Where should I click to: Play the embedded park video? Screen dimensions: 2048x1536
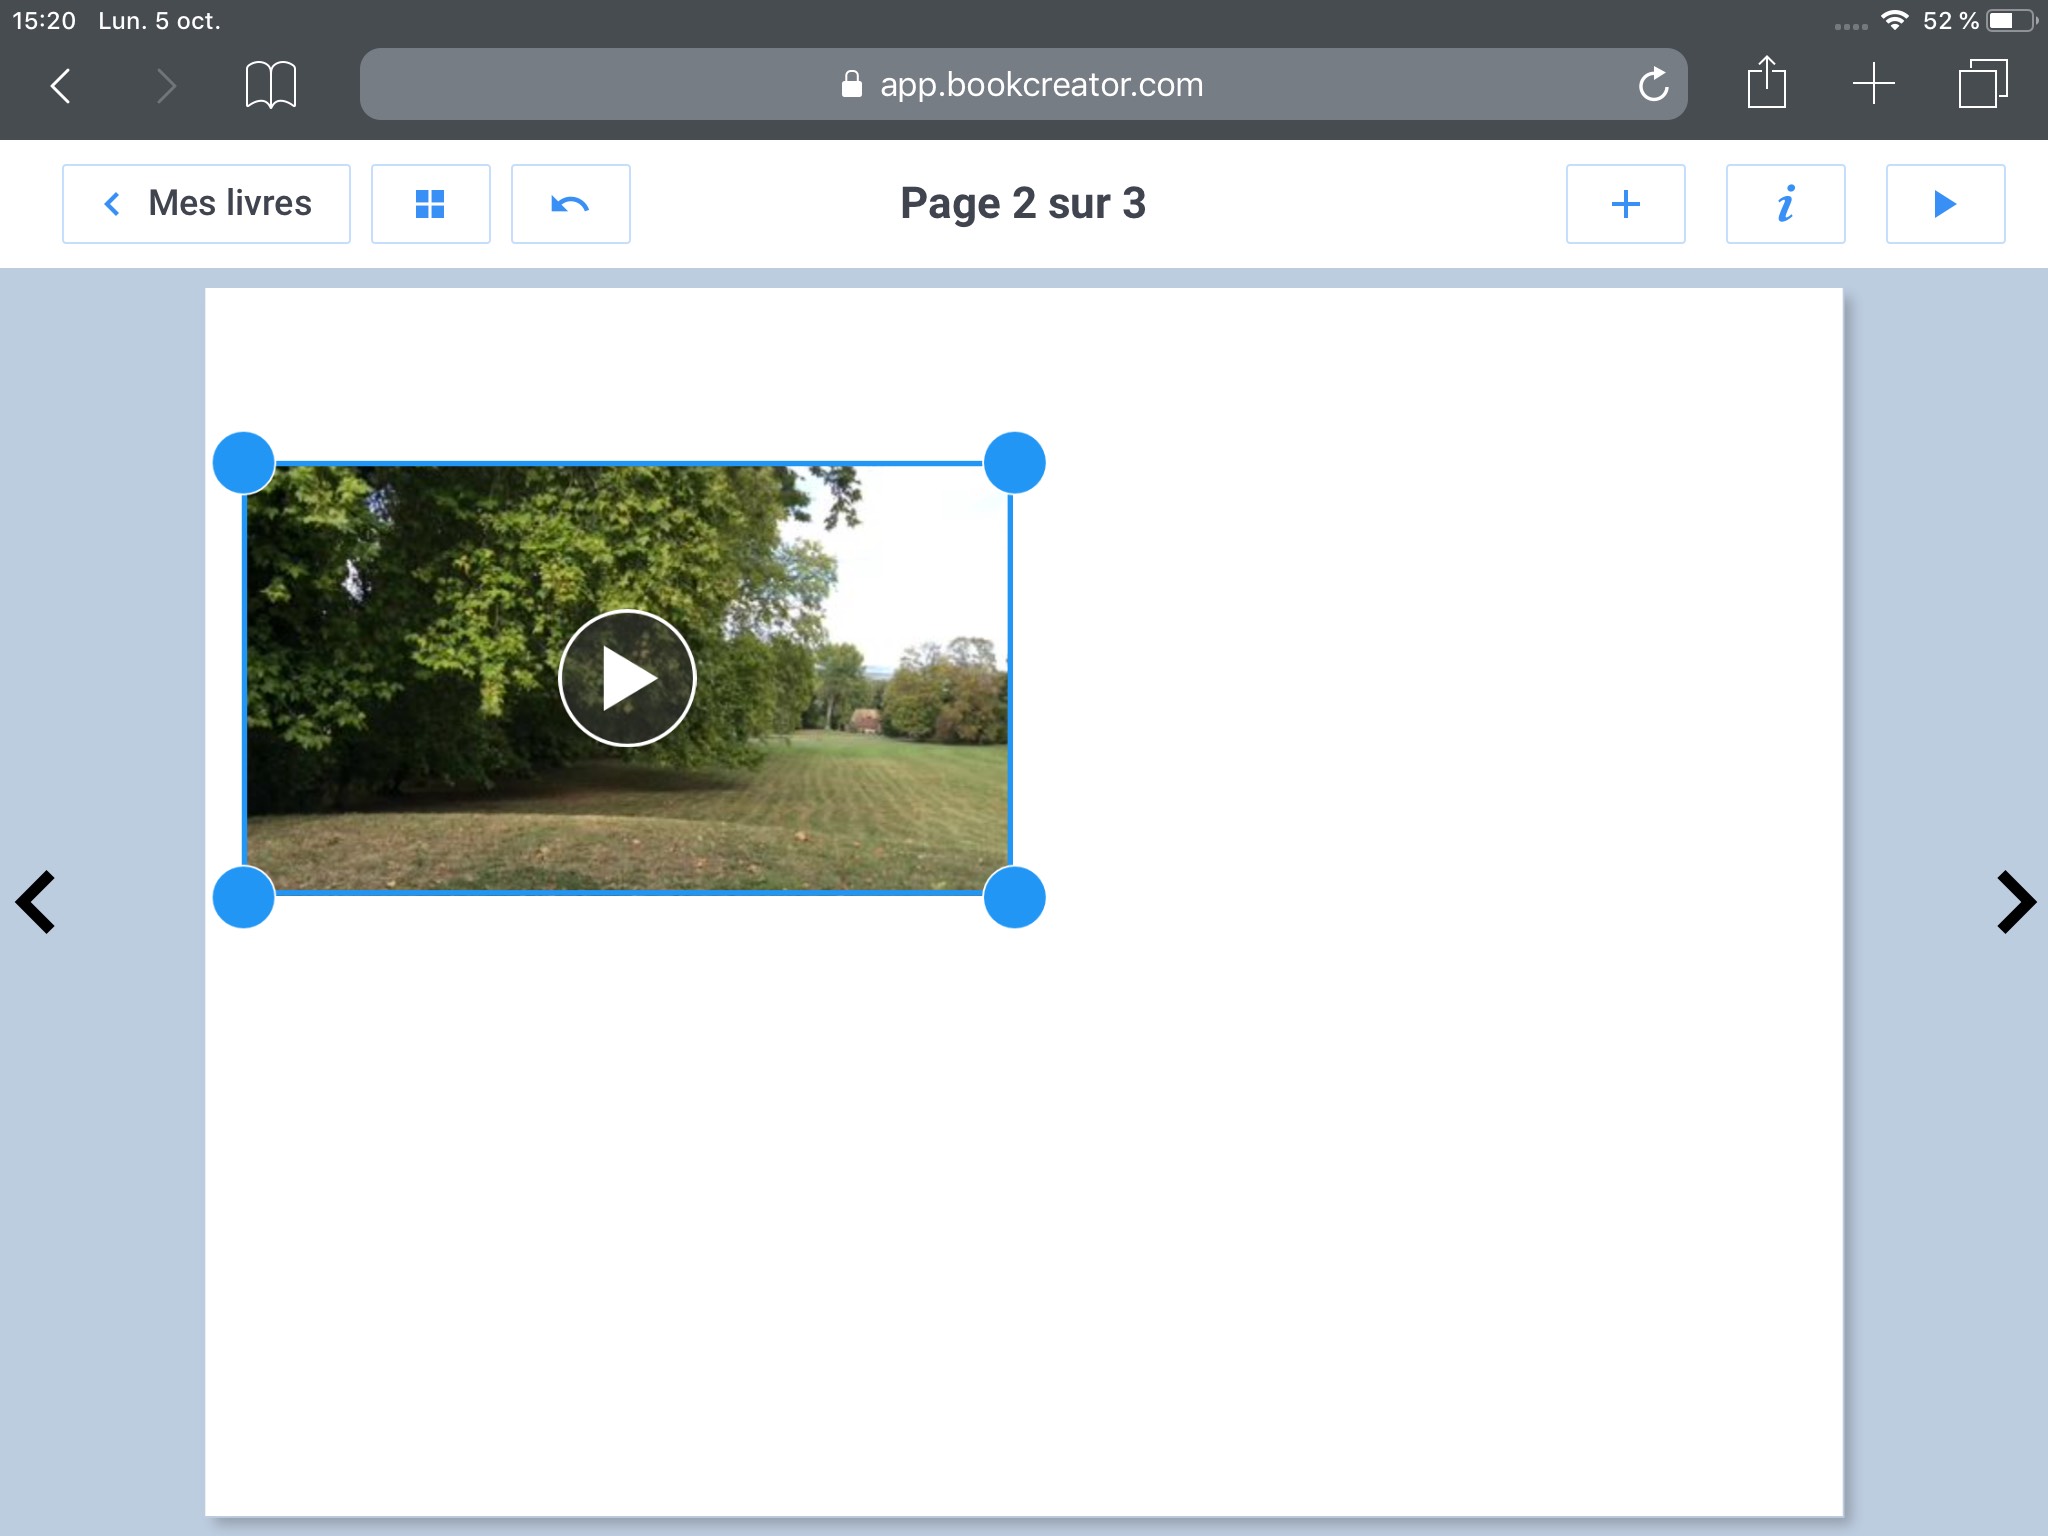pos(627,678)
